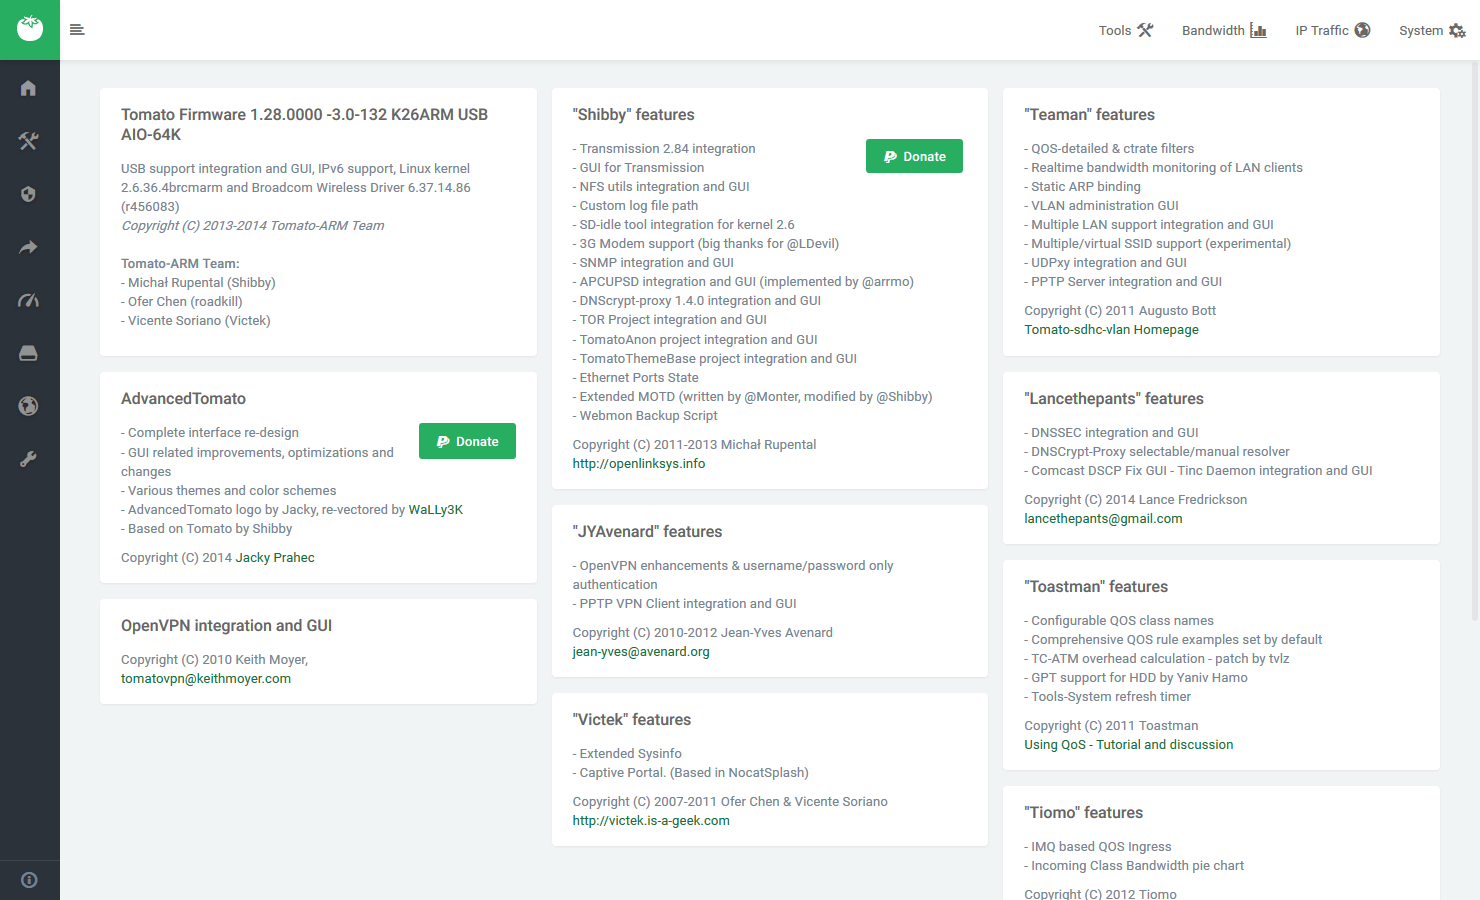
Task: Click the Tomato Firmware 1.28.0000 heading
Action: (305, 125)
